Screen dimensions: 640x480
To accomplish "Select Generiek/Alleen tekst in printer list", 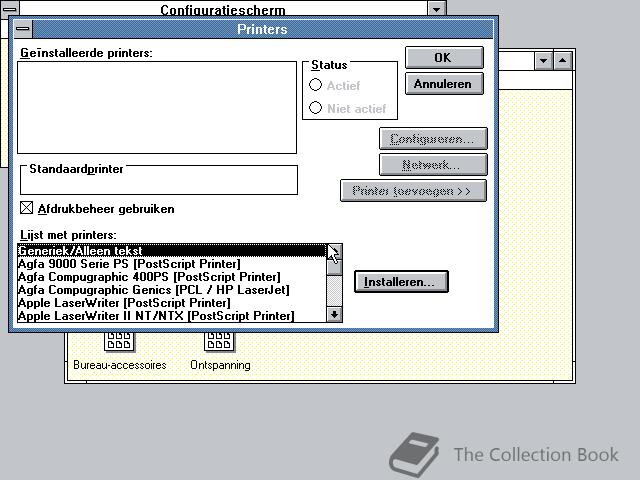I will [x=172, y=251].
